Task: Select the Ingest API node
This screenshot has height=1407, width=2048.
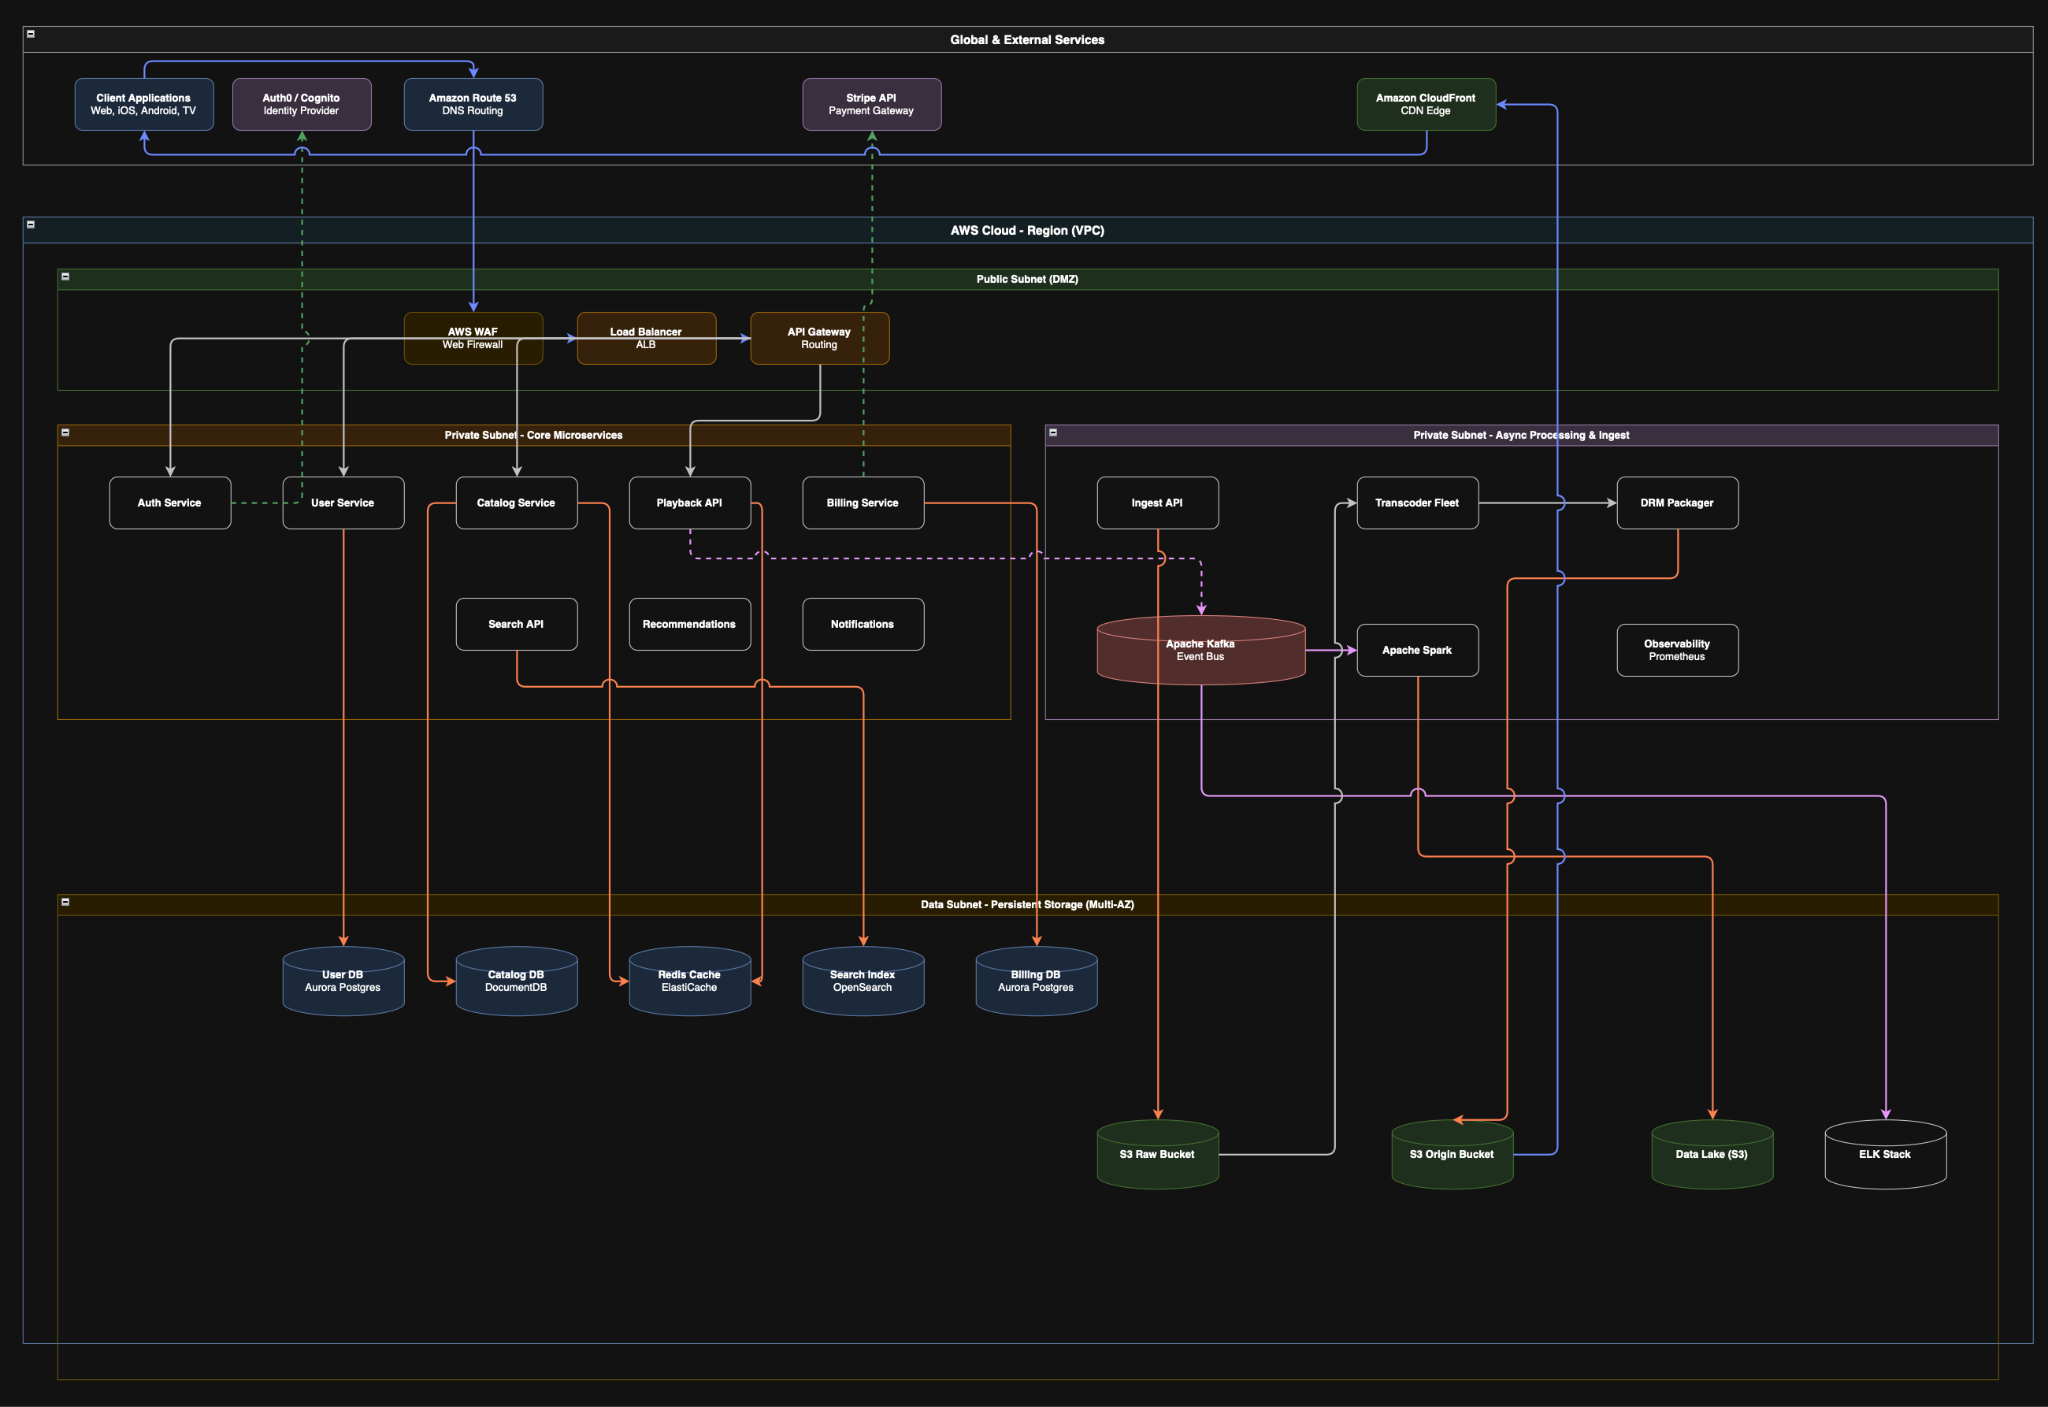Action: click(x=1158, y=503)
